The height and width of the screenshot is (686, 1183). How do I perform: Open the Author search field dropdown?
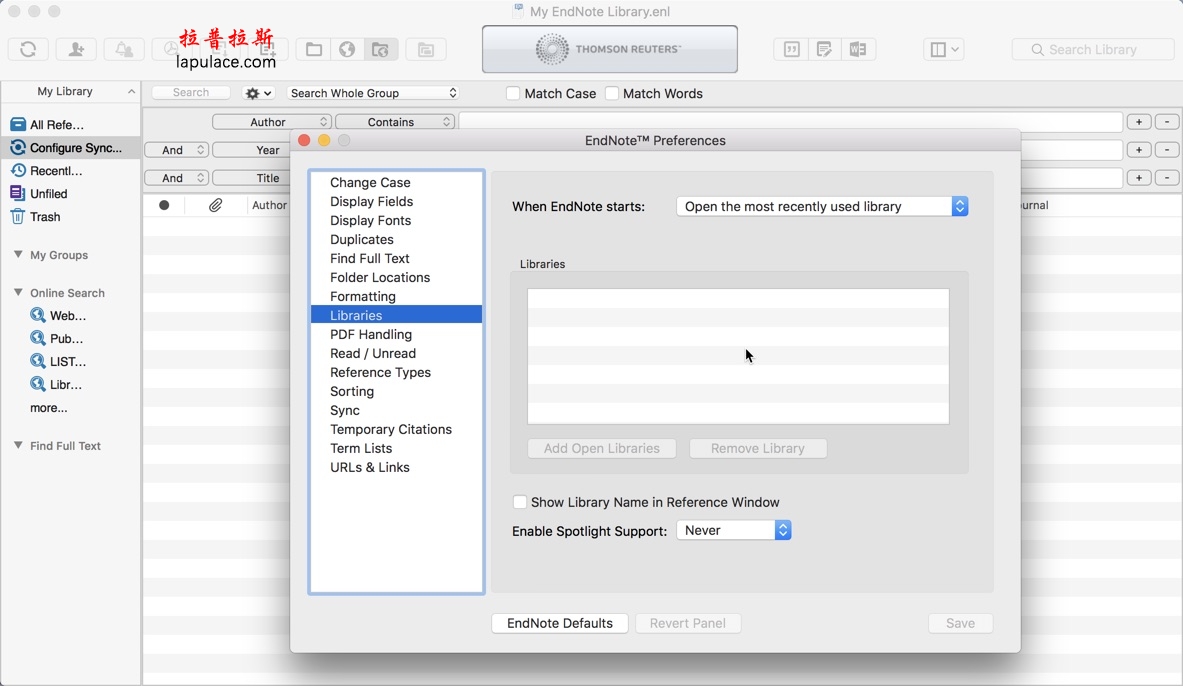click(272, 122)
